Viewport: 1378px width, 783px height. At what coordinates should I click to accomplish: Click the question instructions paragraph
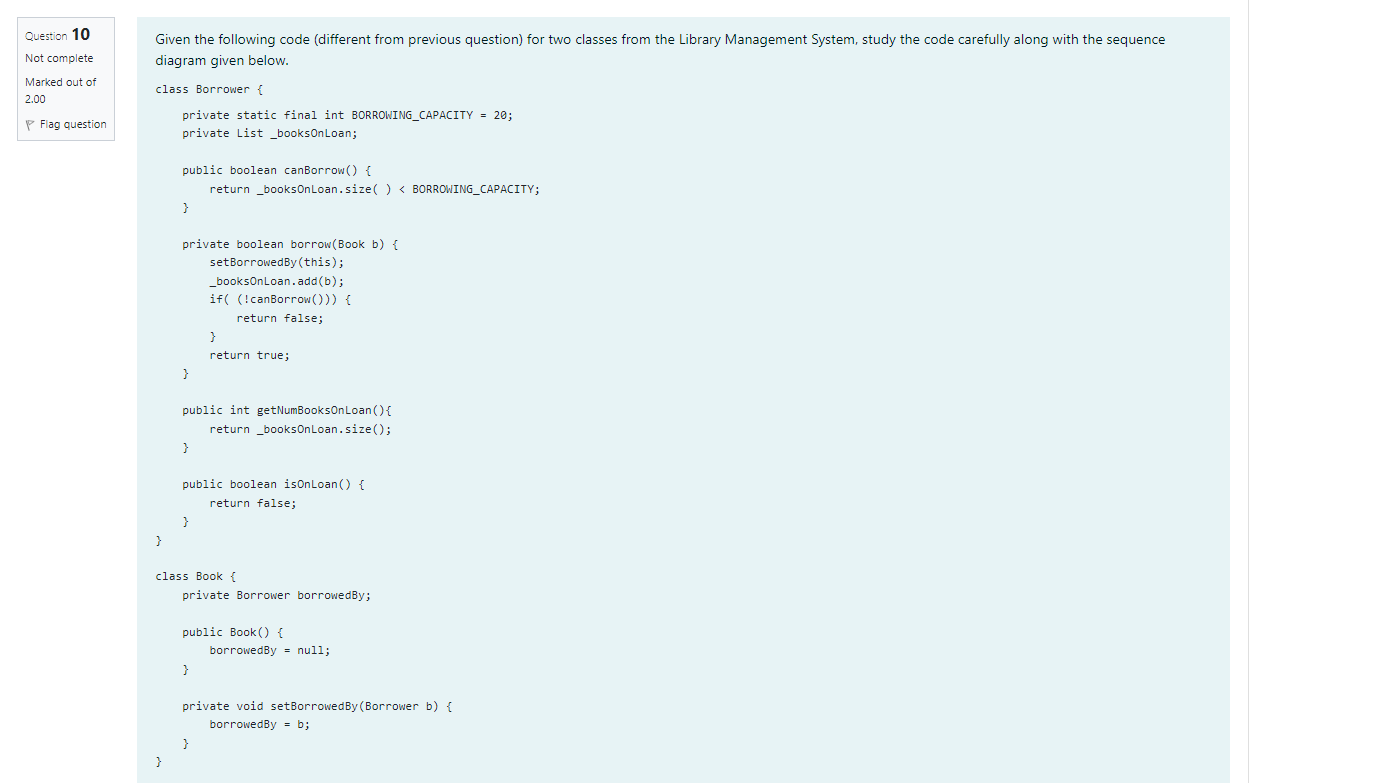tap(659, 49)
